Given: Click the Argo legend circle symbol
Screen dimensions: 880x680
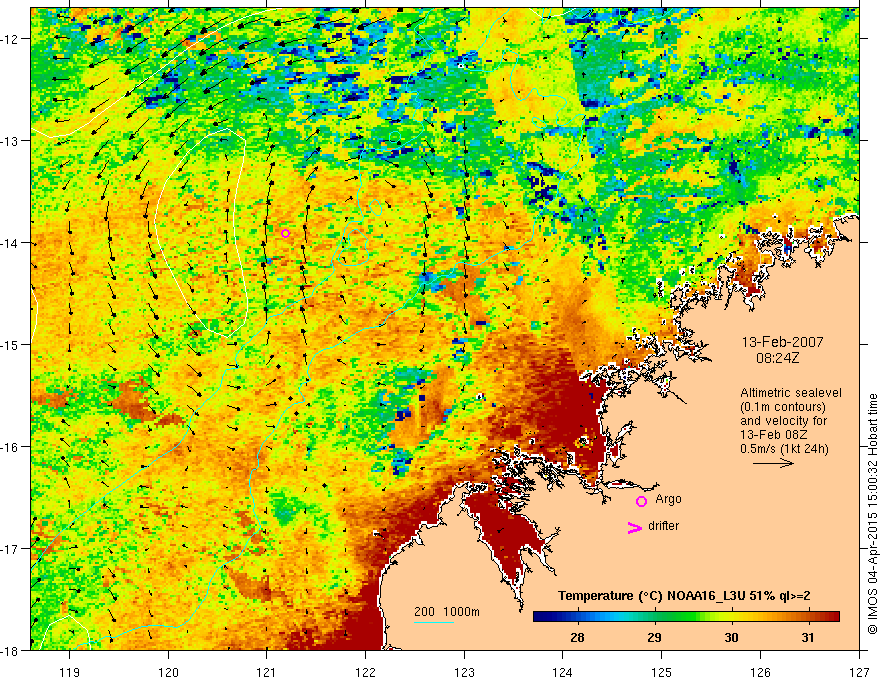Looking at the screenshot, I should click(x=641, y=501).
